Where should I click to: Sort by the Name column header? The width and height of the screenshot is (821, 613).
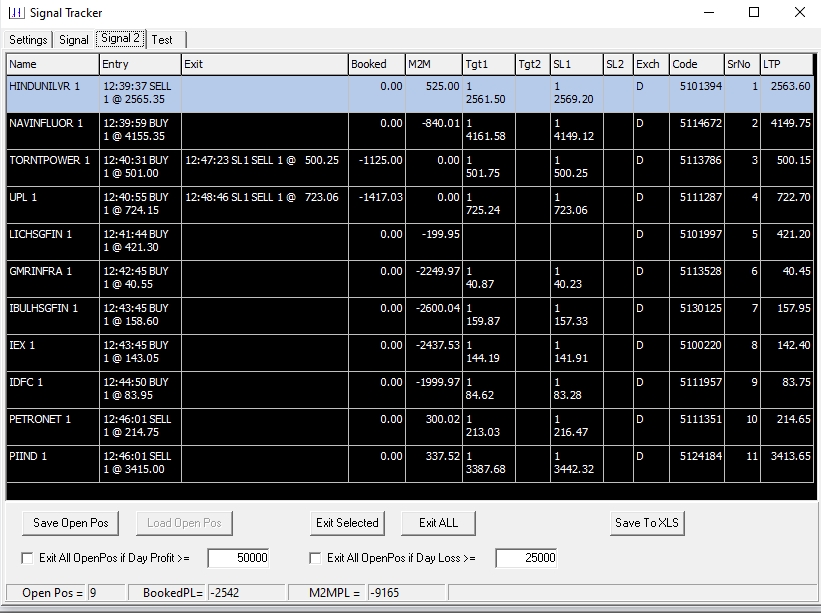[x=53, y=64]
